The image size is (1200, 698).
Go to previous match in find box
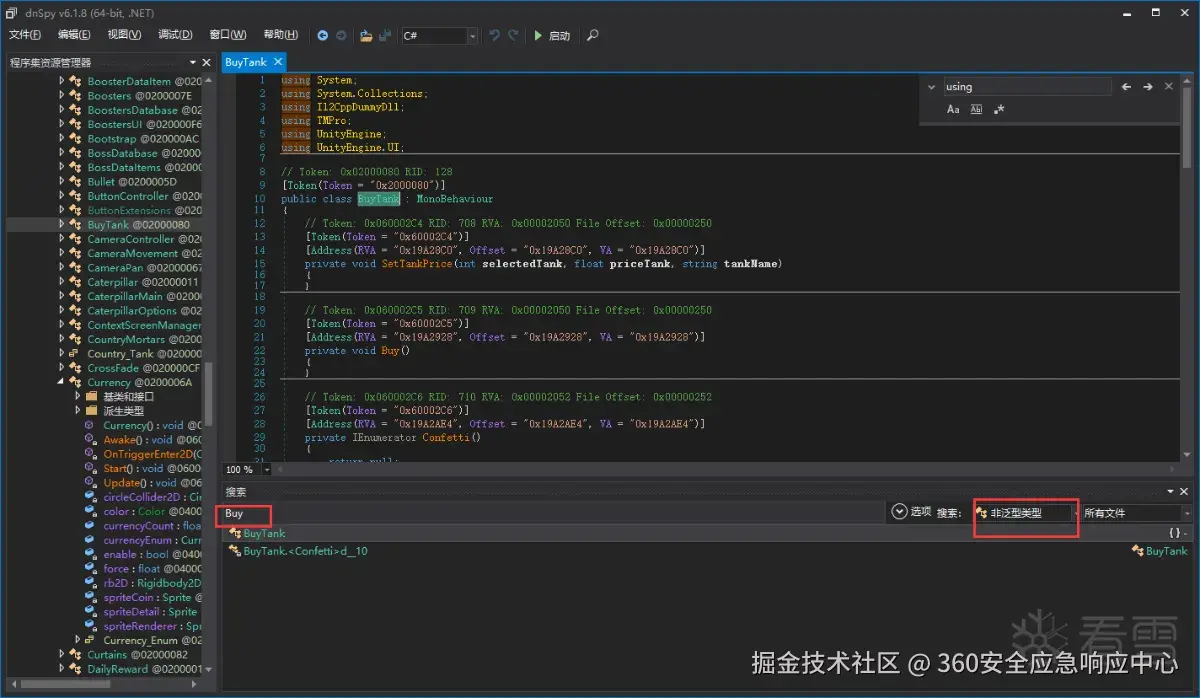(x=1126, y=87)
